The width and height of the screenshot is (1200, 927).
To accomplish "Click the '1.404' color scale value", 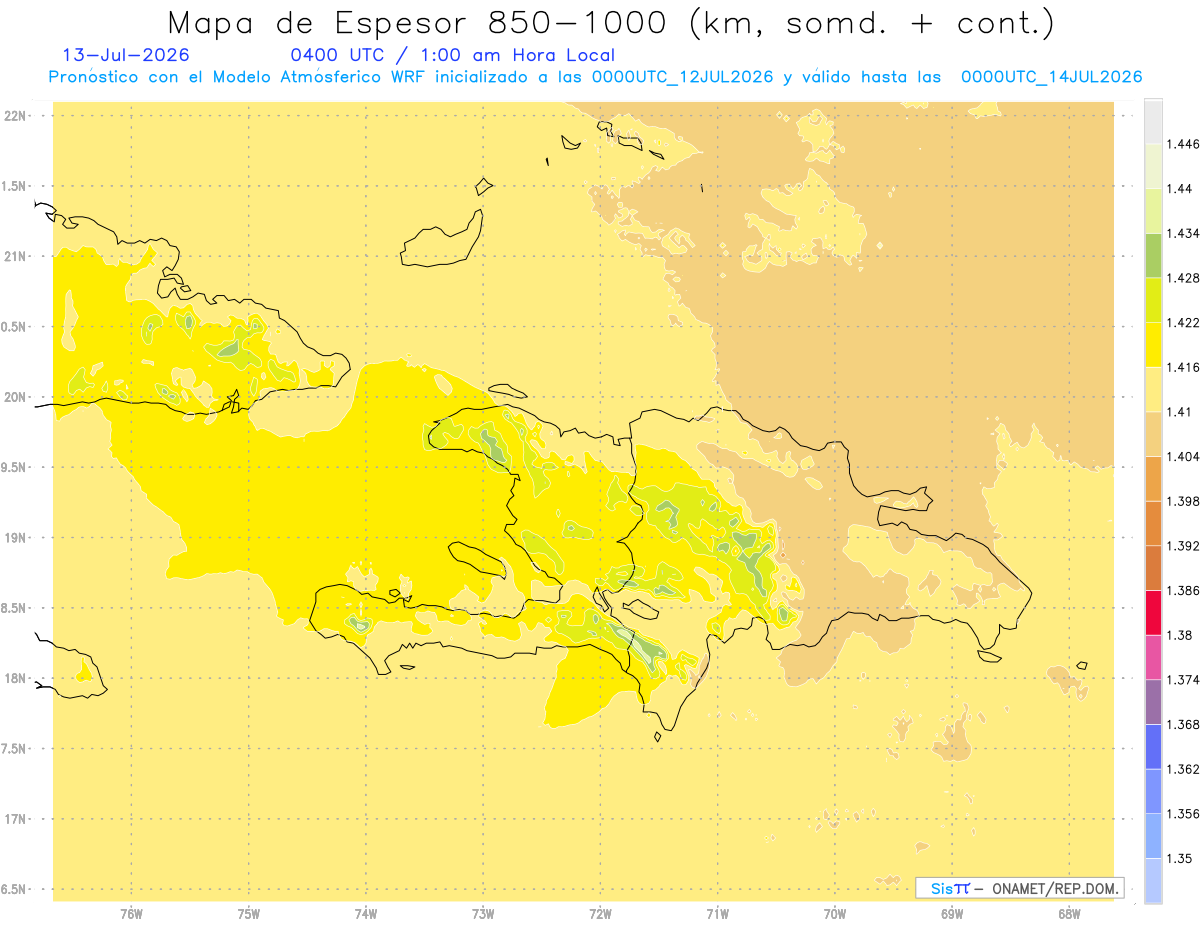I will click(x=1184, y=457).
